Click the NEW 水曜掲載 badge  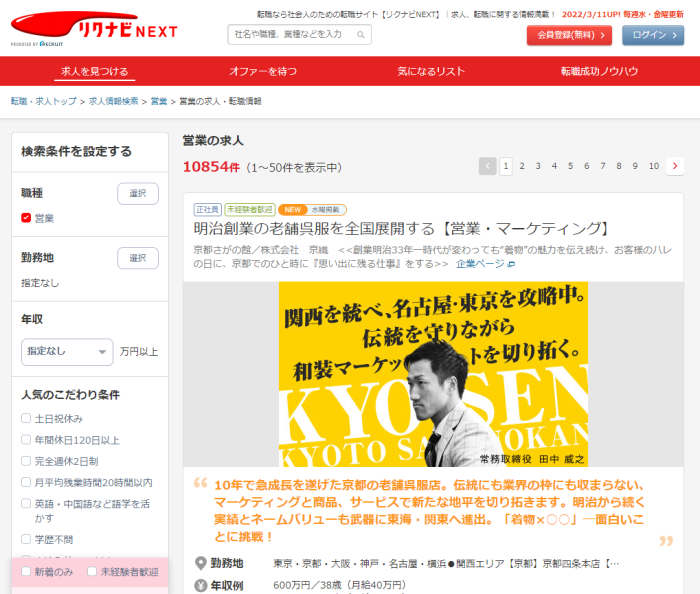pyautogui.click(x=312, y=210)
